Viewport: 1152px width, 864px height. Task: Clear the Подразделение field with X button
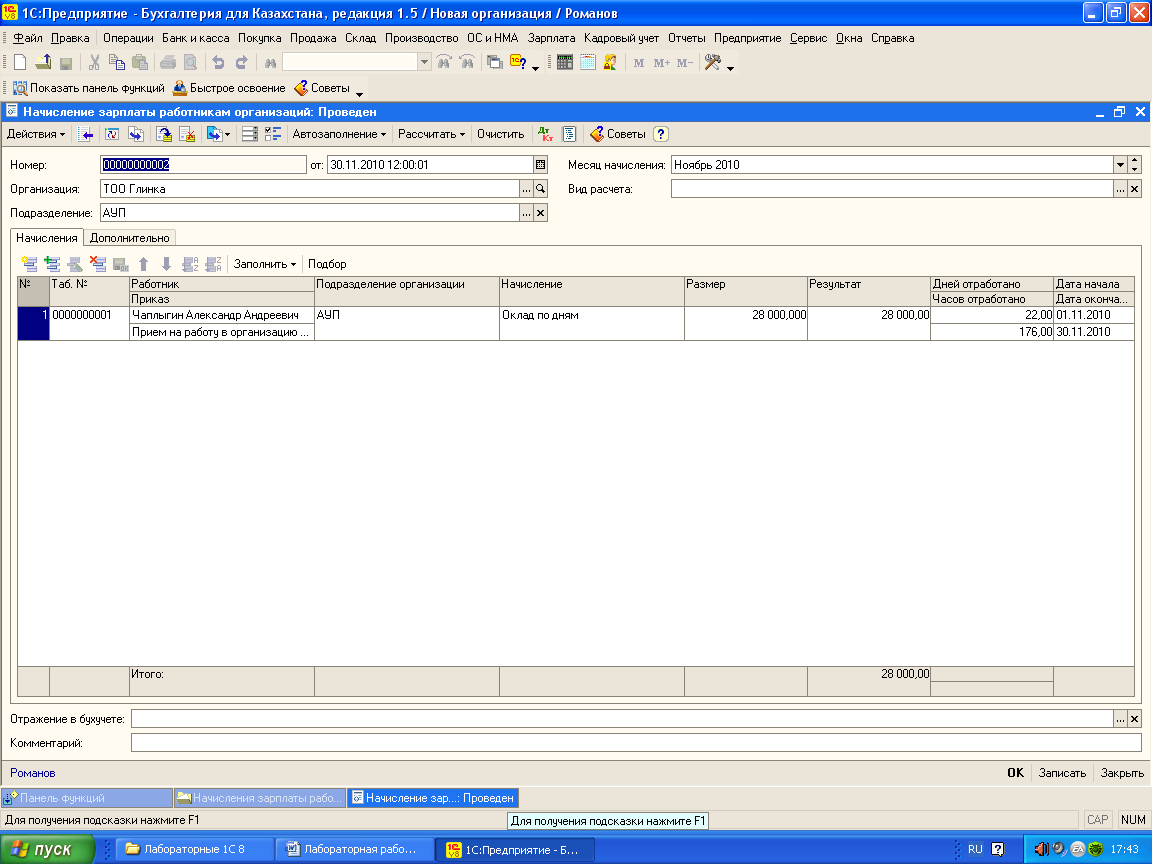(x=541, y=213)
